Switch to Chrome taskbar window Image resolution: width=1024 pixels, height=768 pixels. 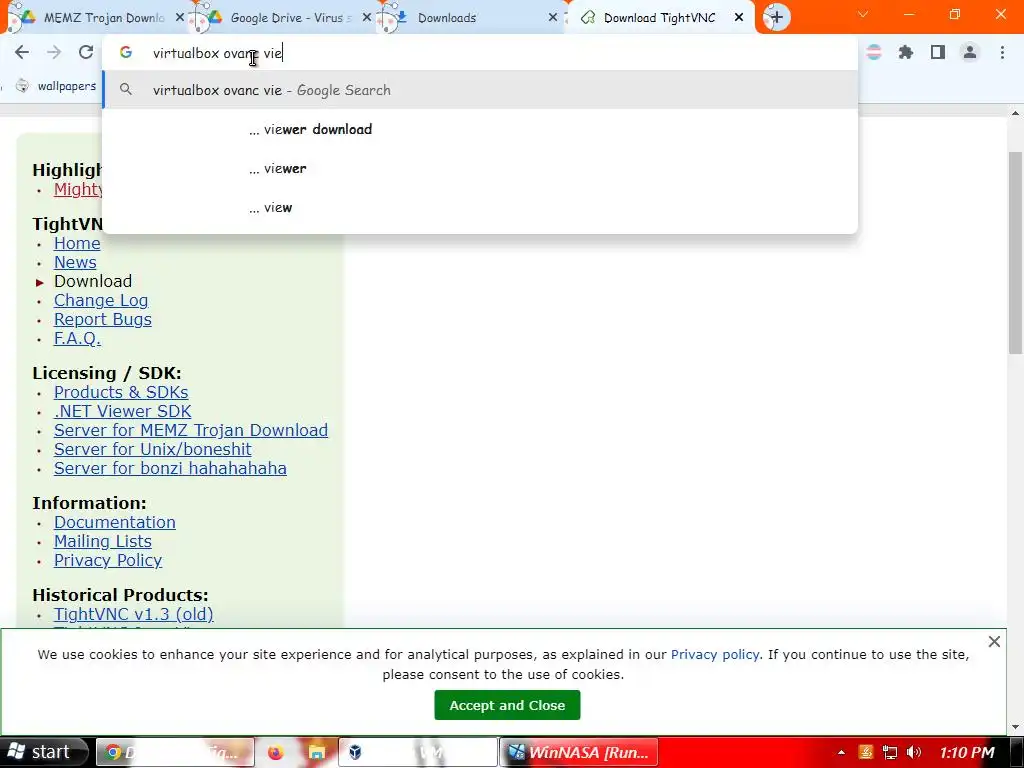[x=175, y=752]
